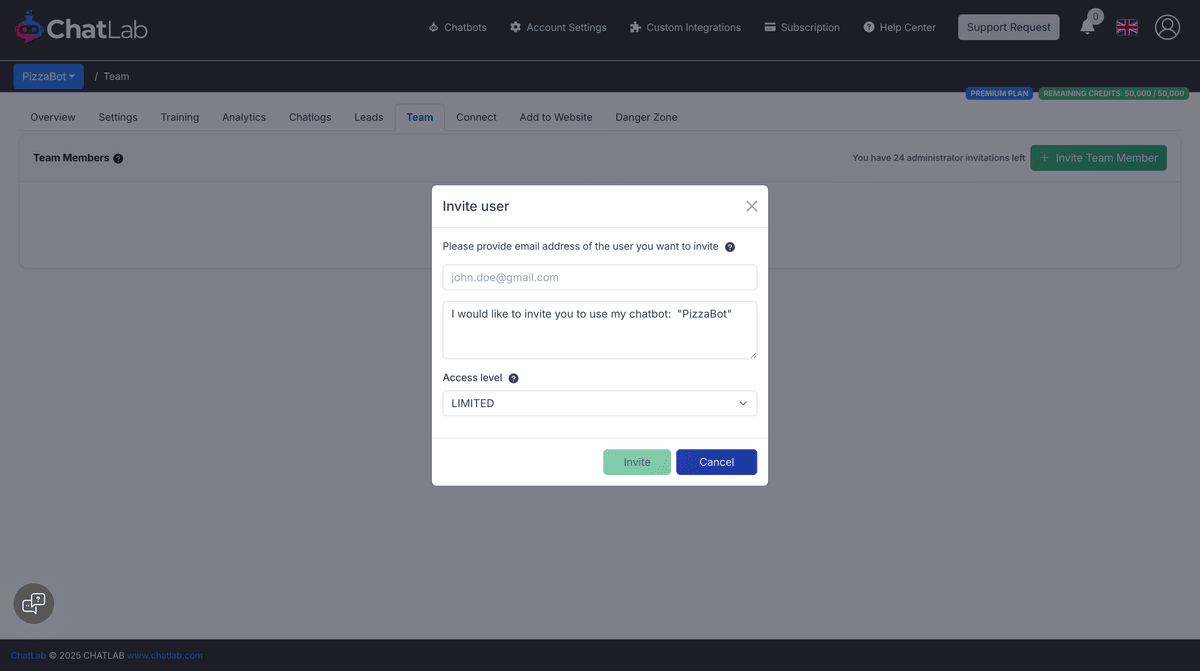This screenshot has width=1200, height=671.
Task: Click the Invite button in the dialog
Action: [x=637, y=461]
